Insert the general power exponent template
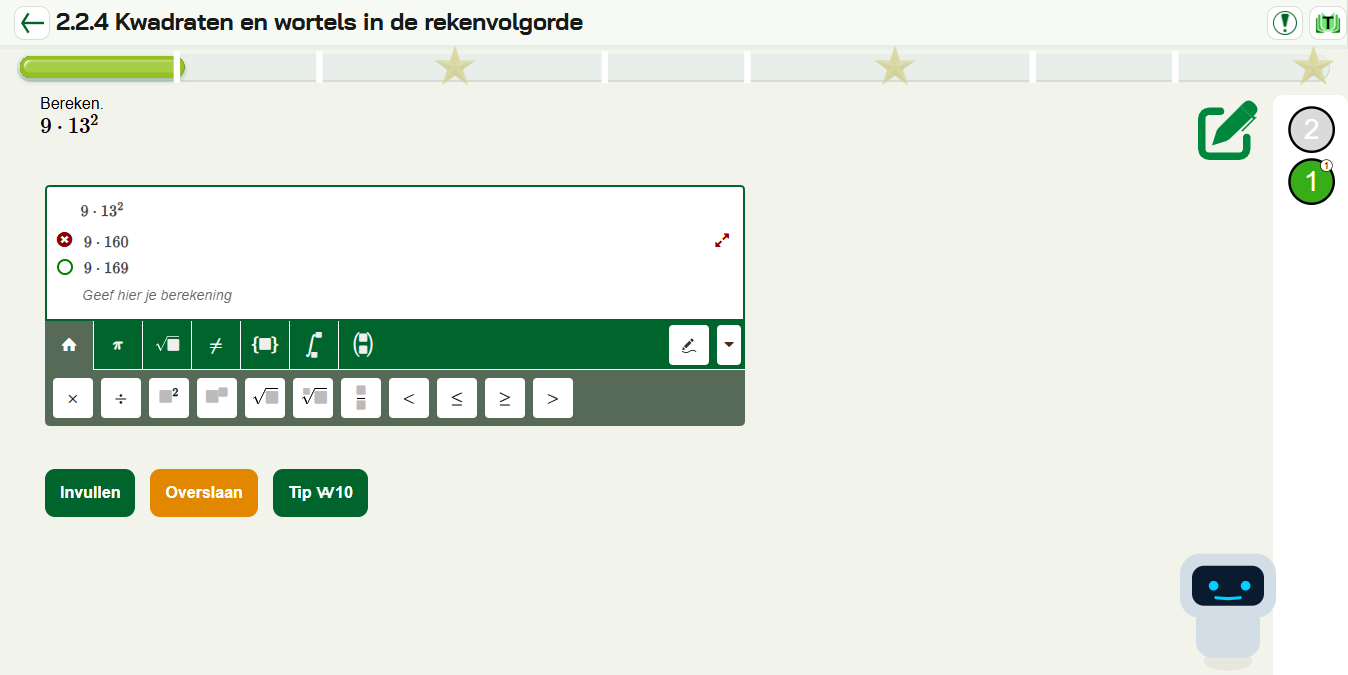 217,398
